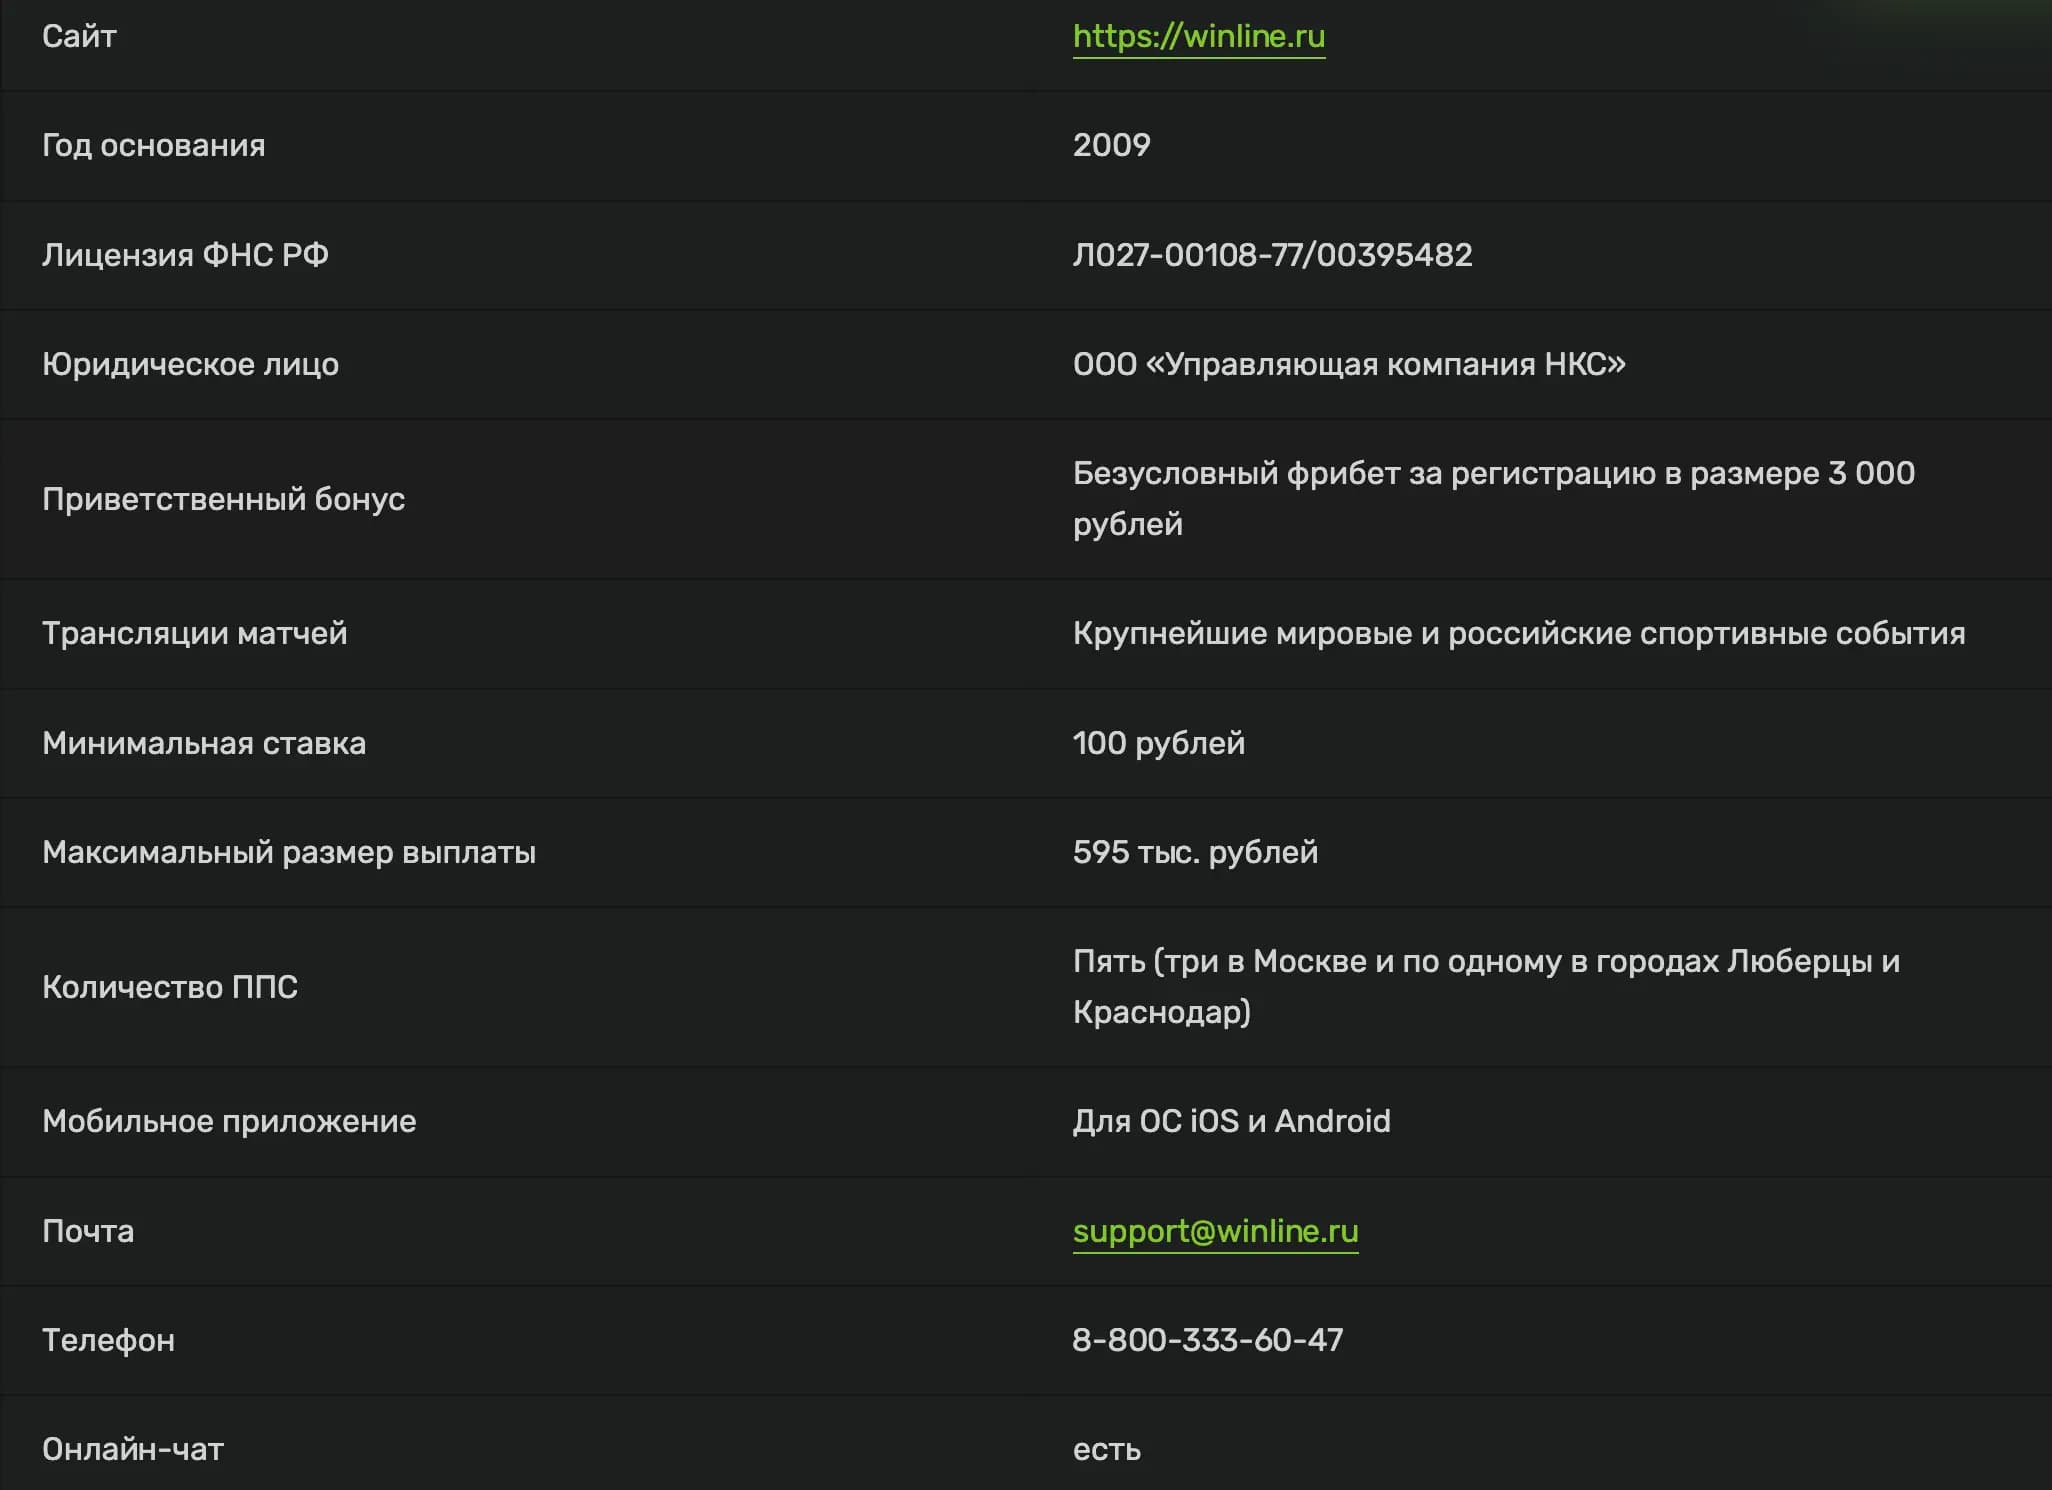Select the 'Трансляции матчей' label
Screen dimensions: 2052x1490
194,634
